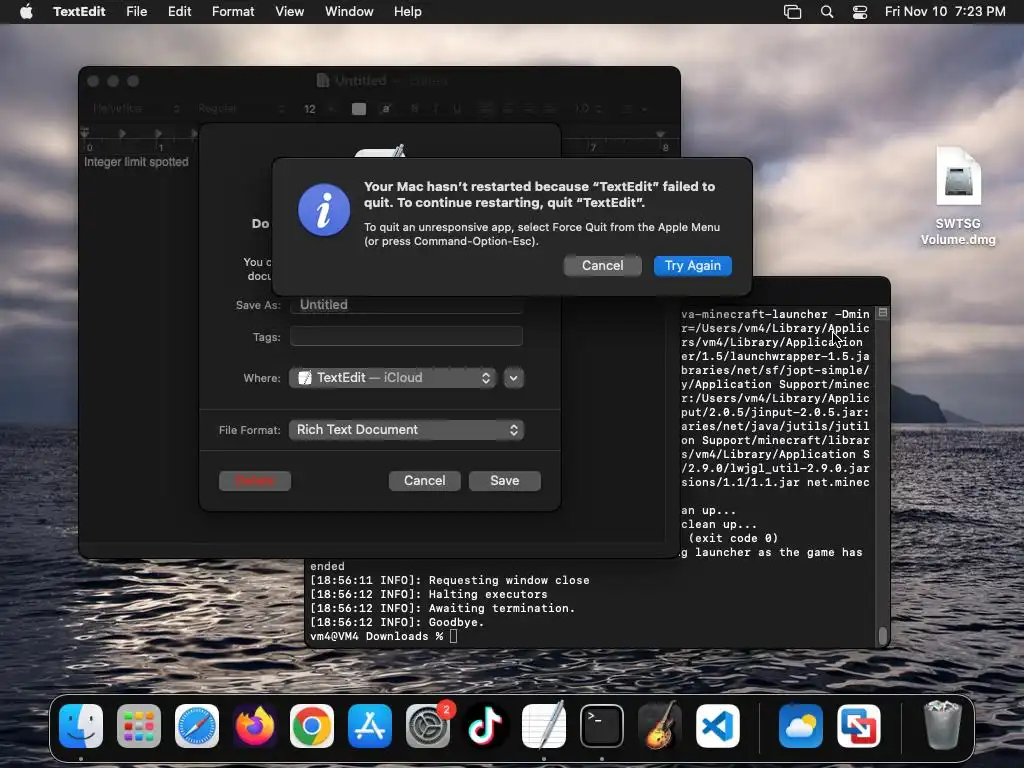1024x768 pixels.
Task: Select the SWTSG Volume.dmg desktop file
Action: tap(958, 197)
